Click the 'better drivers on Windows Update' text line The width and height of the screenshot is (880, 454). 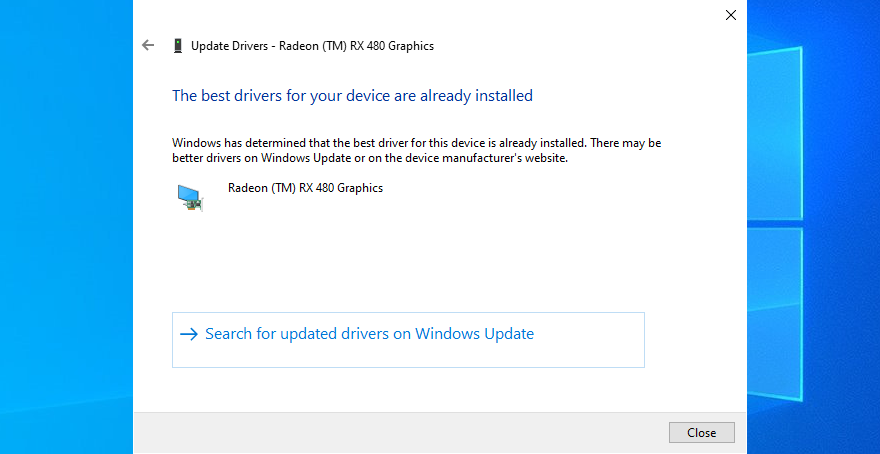tap(370, 158)
